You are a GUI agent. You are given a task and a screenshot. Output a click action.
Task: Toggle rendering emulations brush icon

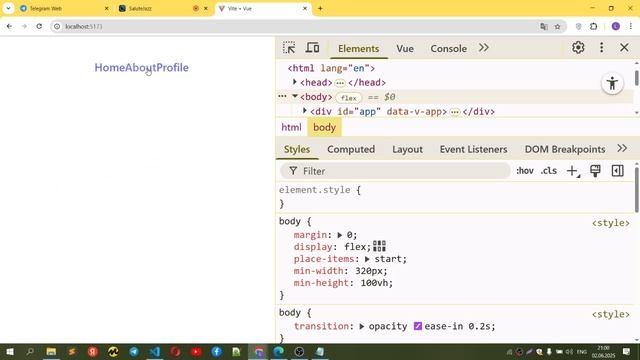tap(595, 171)
